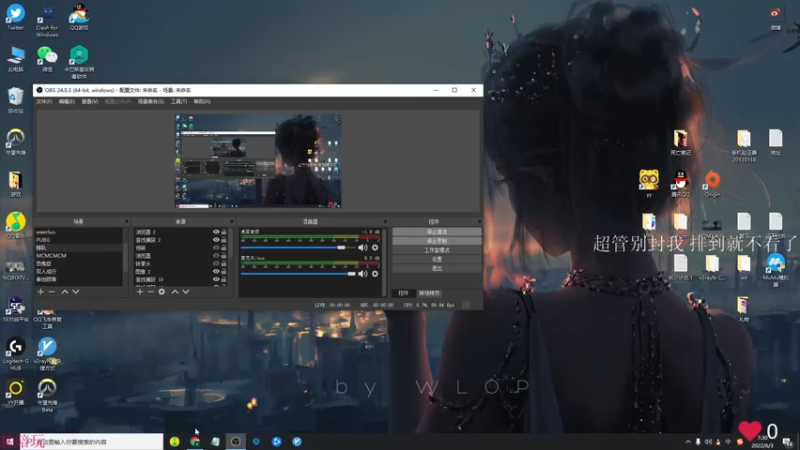The height and width of the screenshot is (450, 800).
Task: Remove the selected scene with the minus icon
Action: click(52, 292)
